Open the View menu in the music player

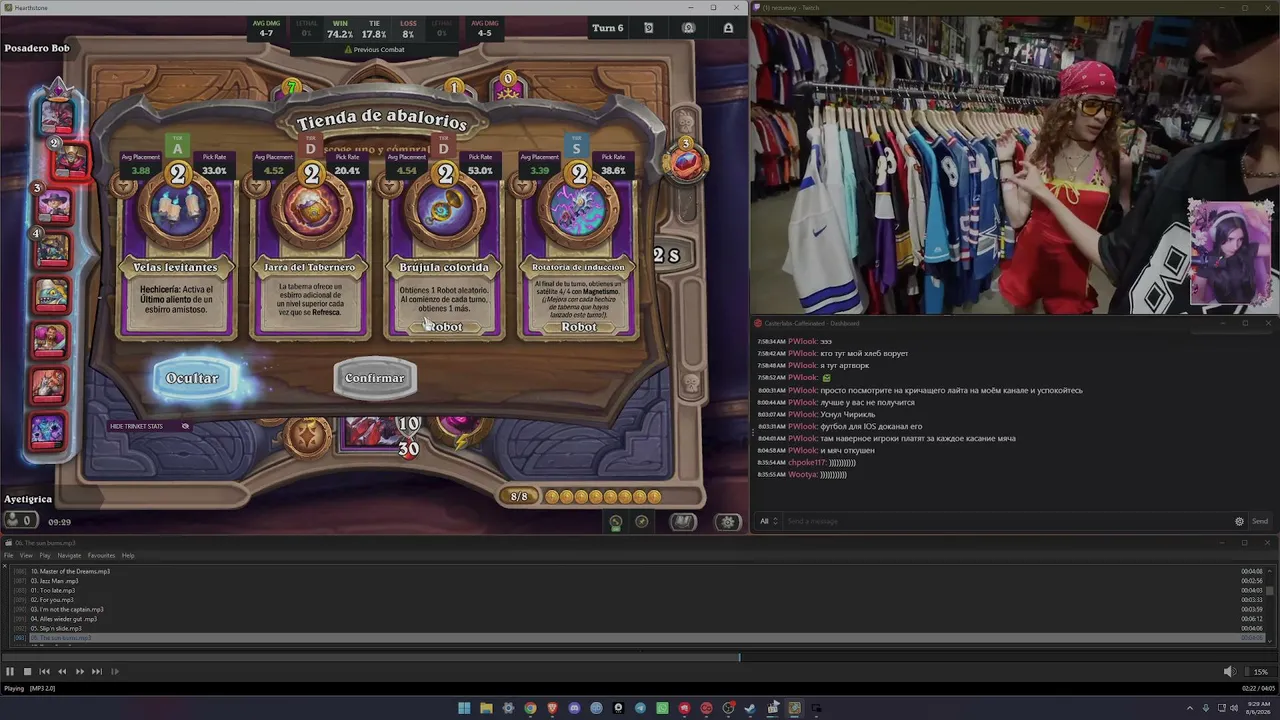[x=26, y=555]
